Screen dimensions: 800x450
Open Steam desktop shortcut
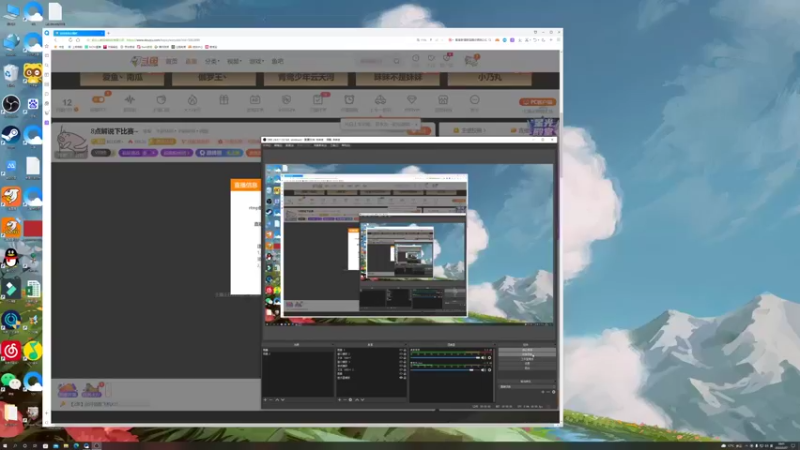click(x=11, y=137)
